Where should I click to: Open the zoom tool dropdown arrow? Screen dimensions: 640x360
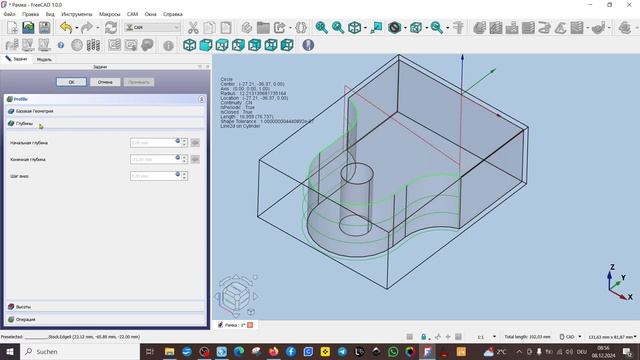pos(447,28)
